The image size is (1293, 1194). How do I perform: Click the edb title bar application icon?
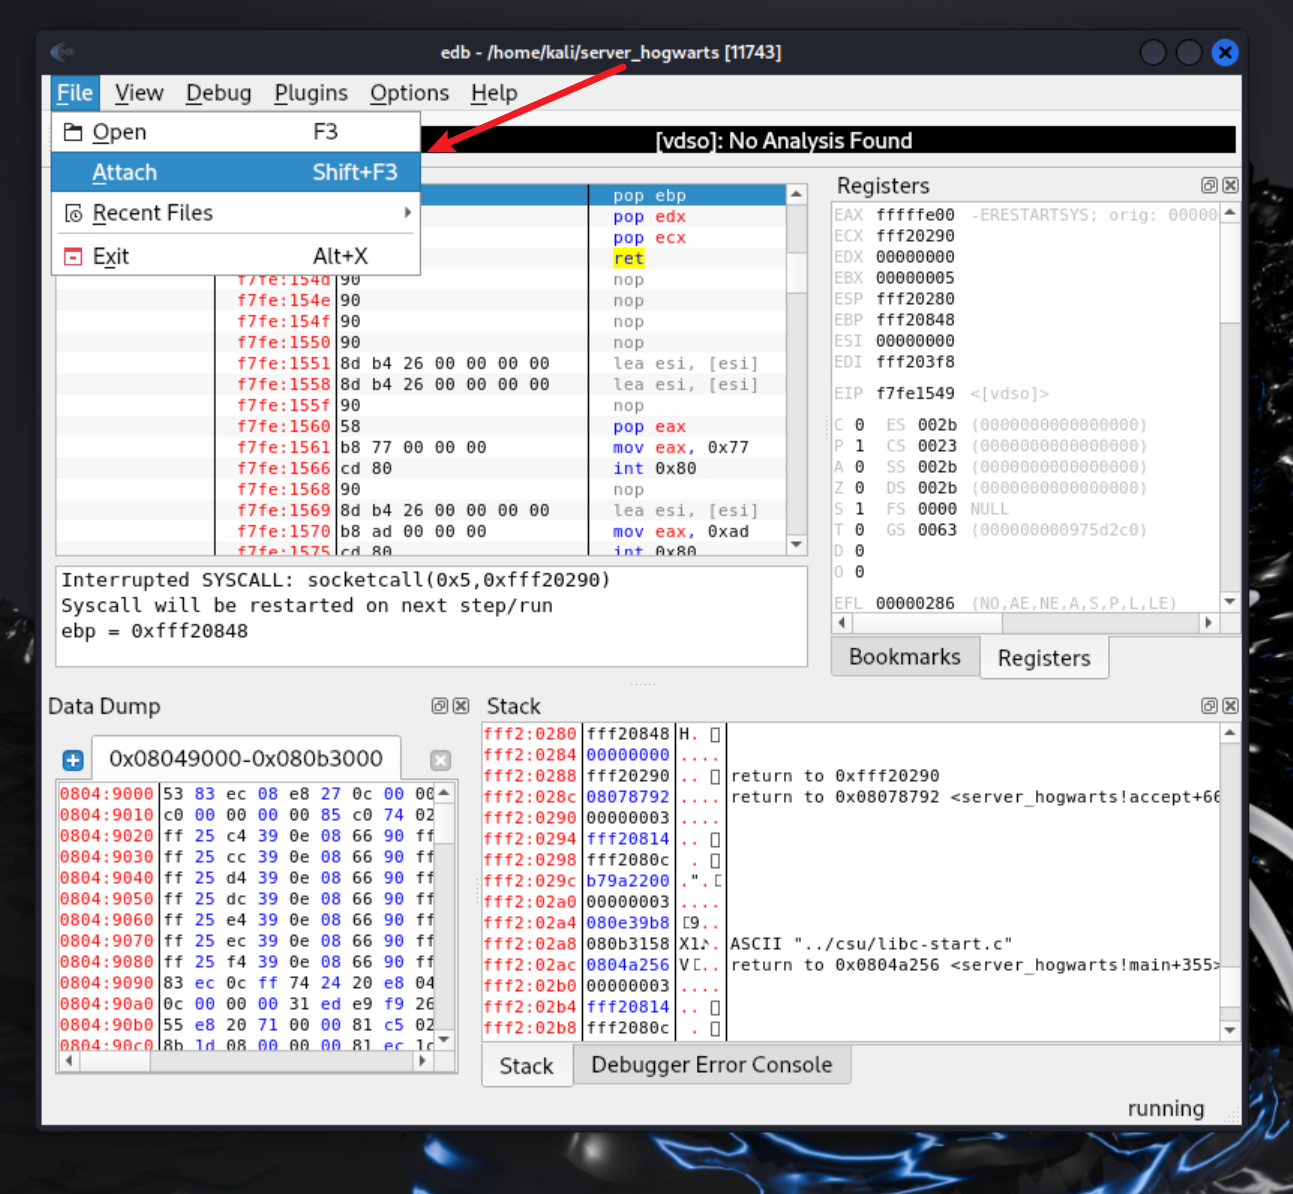pos(62,51)
